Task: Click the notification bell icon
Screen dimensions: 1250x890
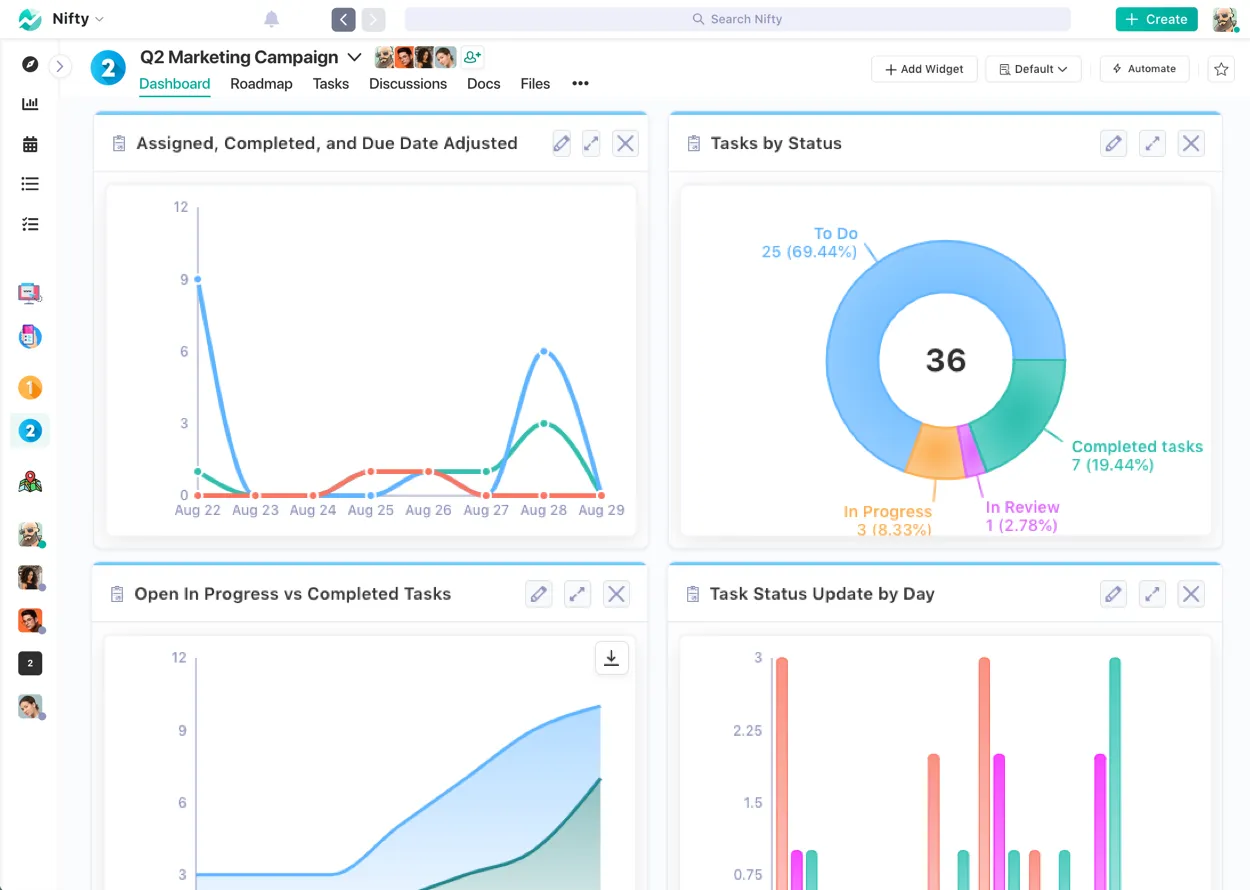Action: [x=269, y=18]
